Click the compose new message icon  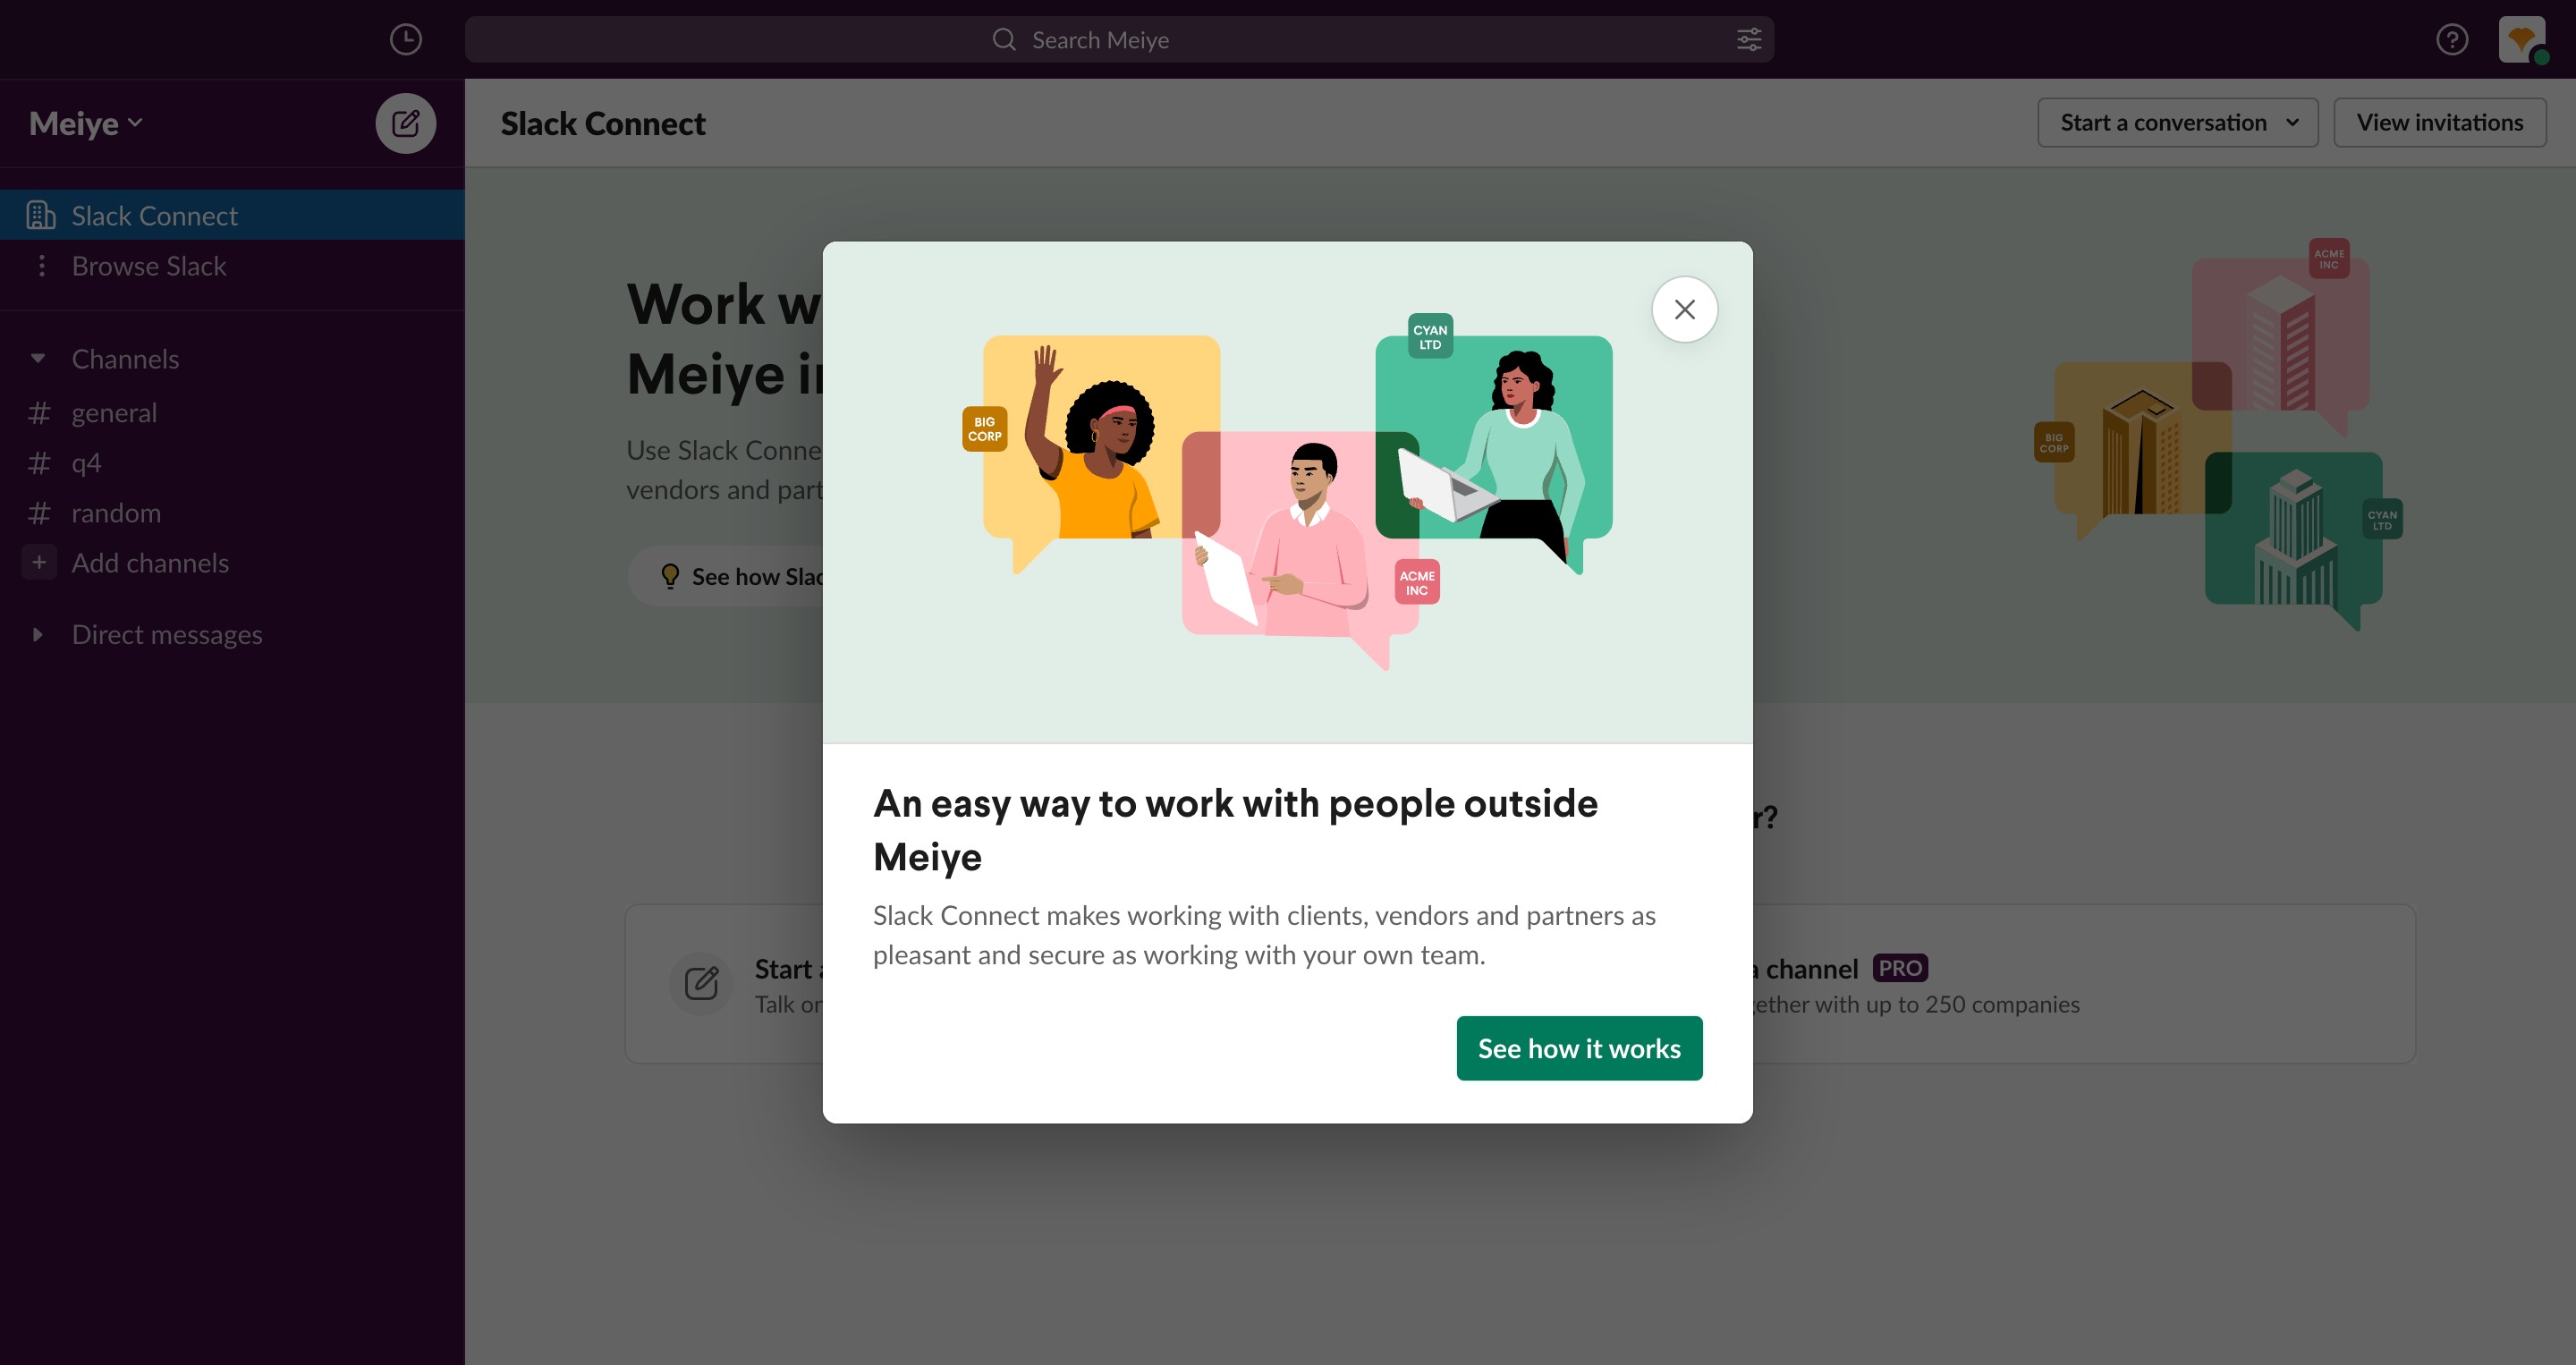[x=405, y=123]
